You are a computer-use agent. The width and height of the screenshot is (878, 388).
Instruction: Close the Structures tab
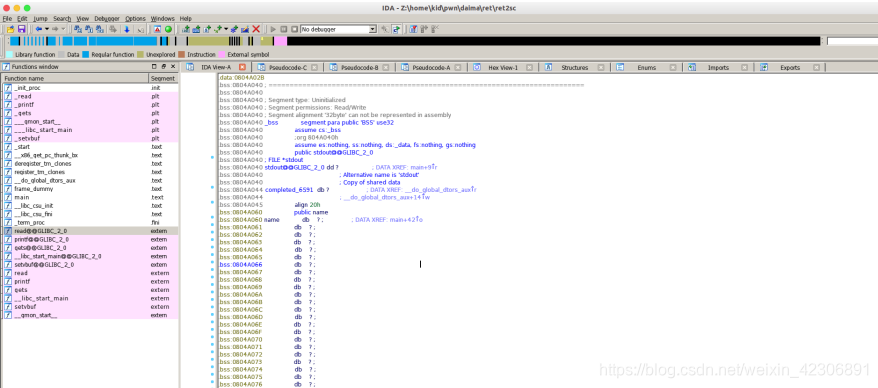tap(600, 67)
